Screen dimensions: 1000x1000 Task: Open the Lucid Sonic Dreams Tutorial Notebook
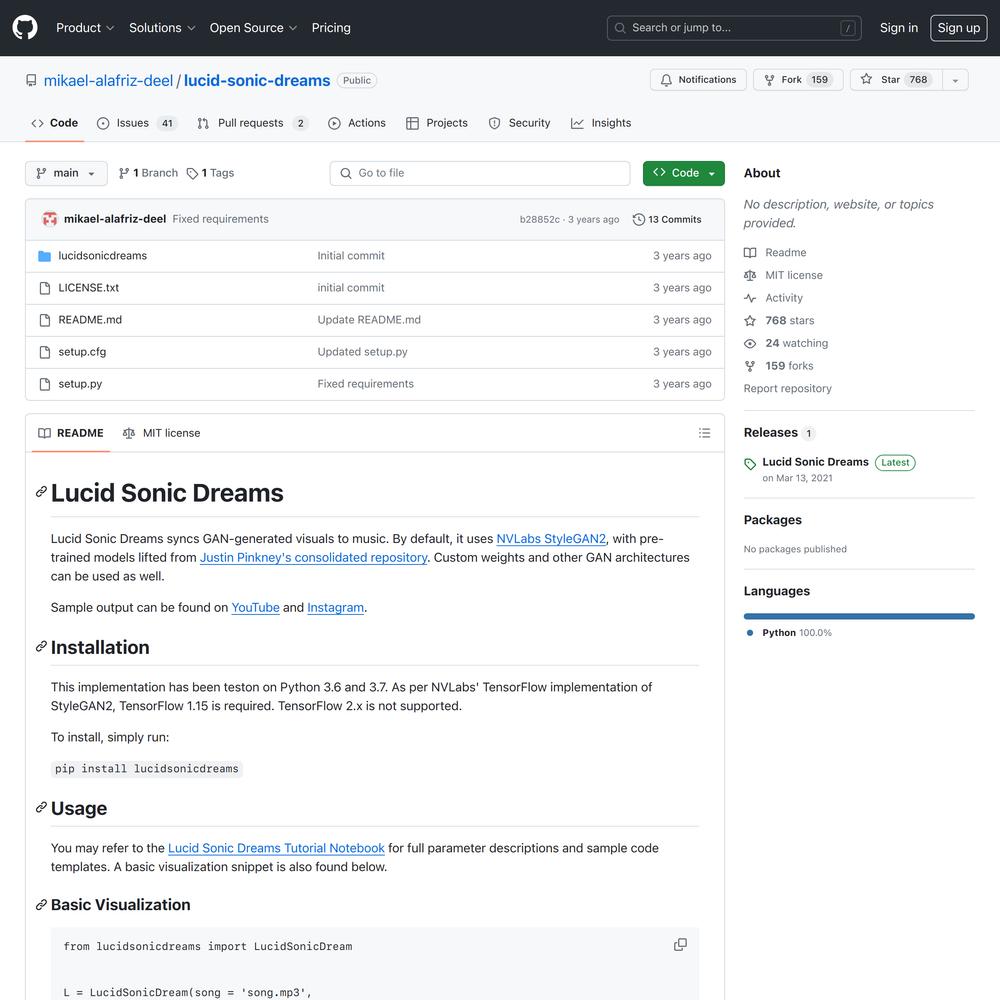276,848
